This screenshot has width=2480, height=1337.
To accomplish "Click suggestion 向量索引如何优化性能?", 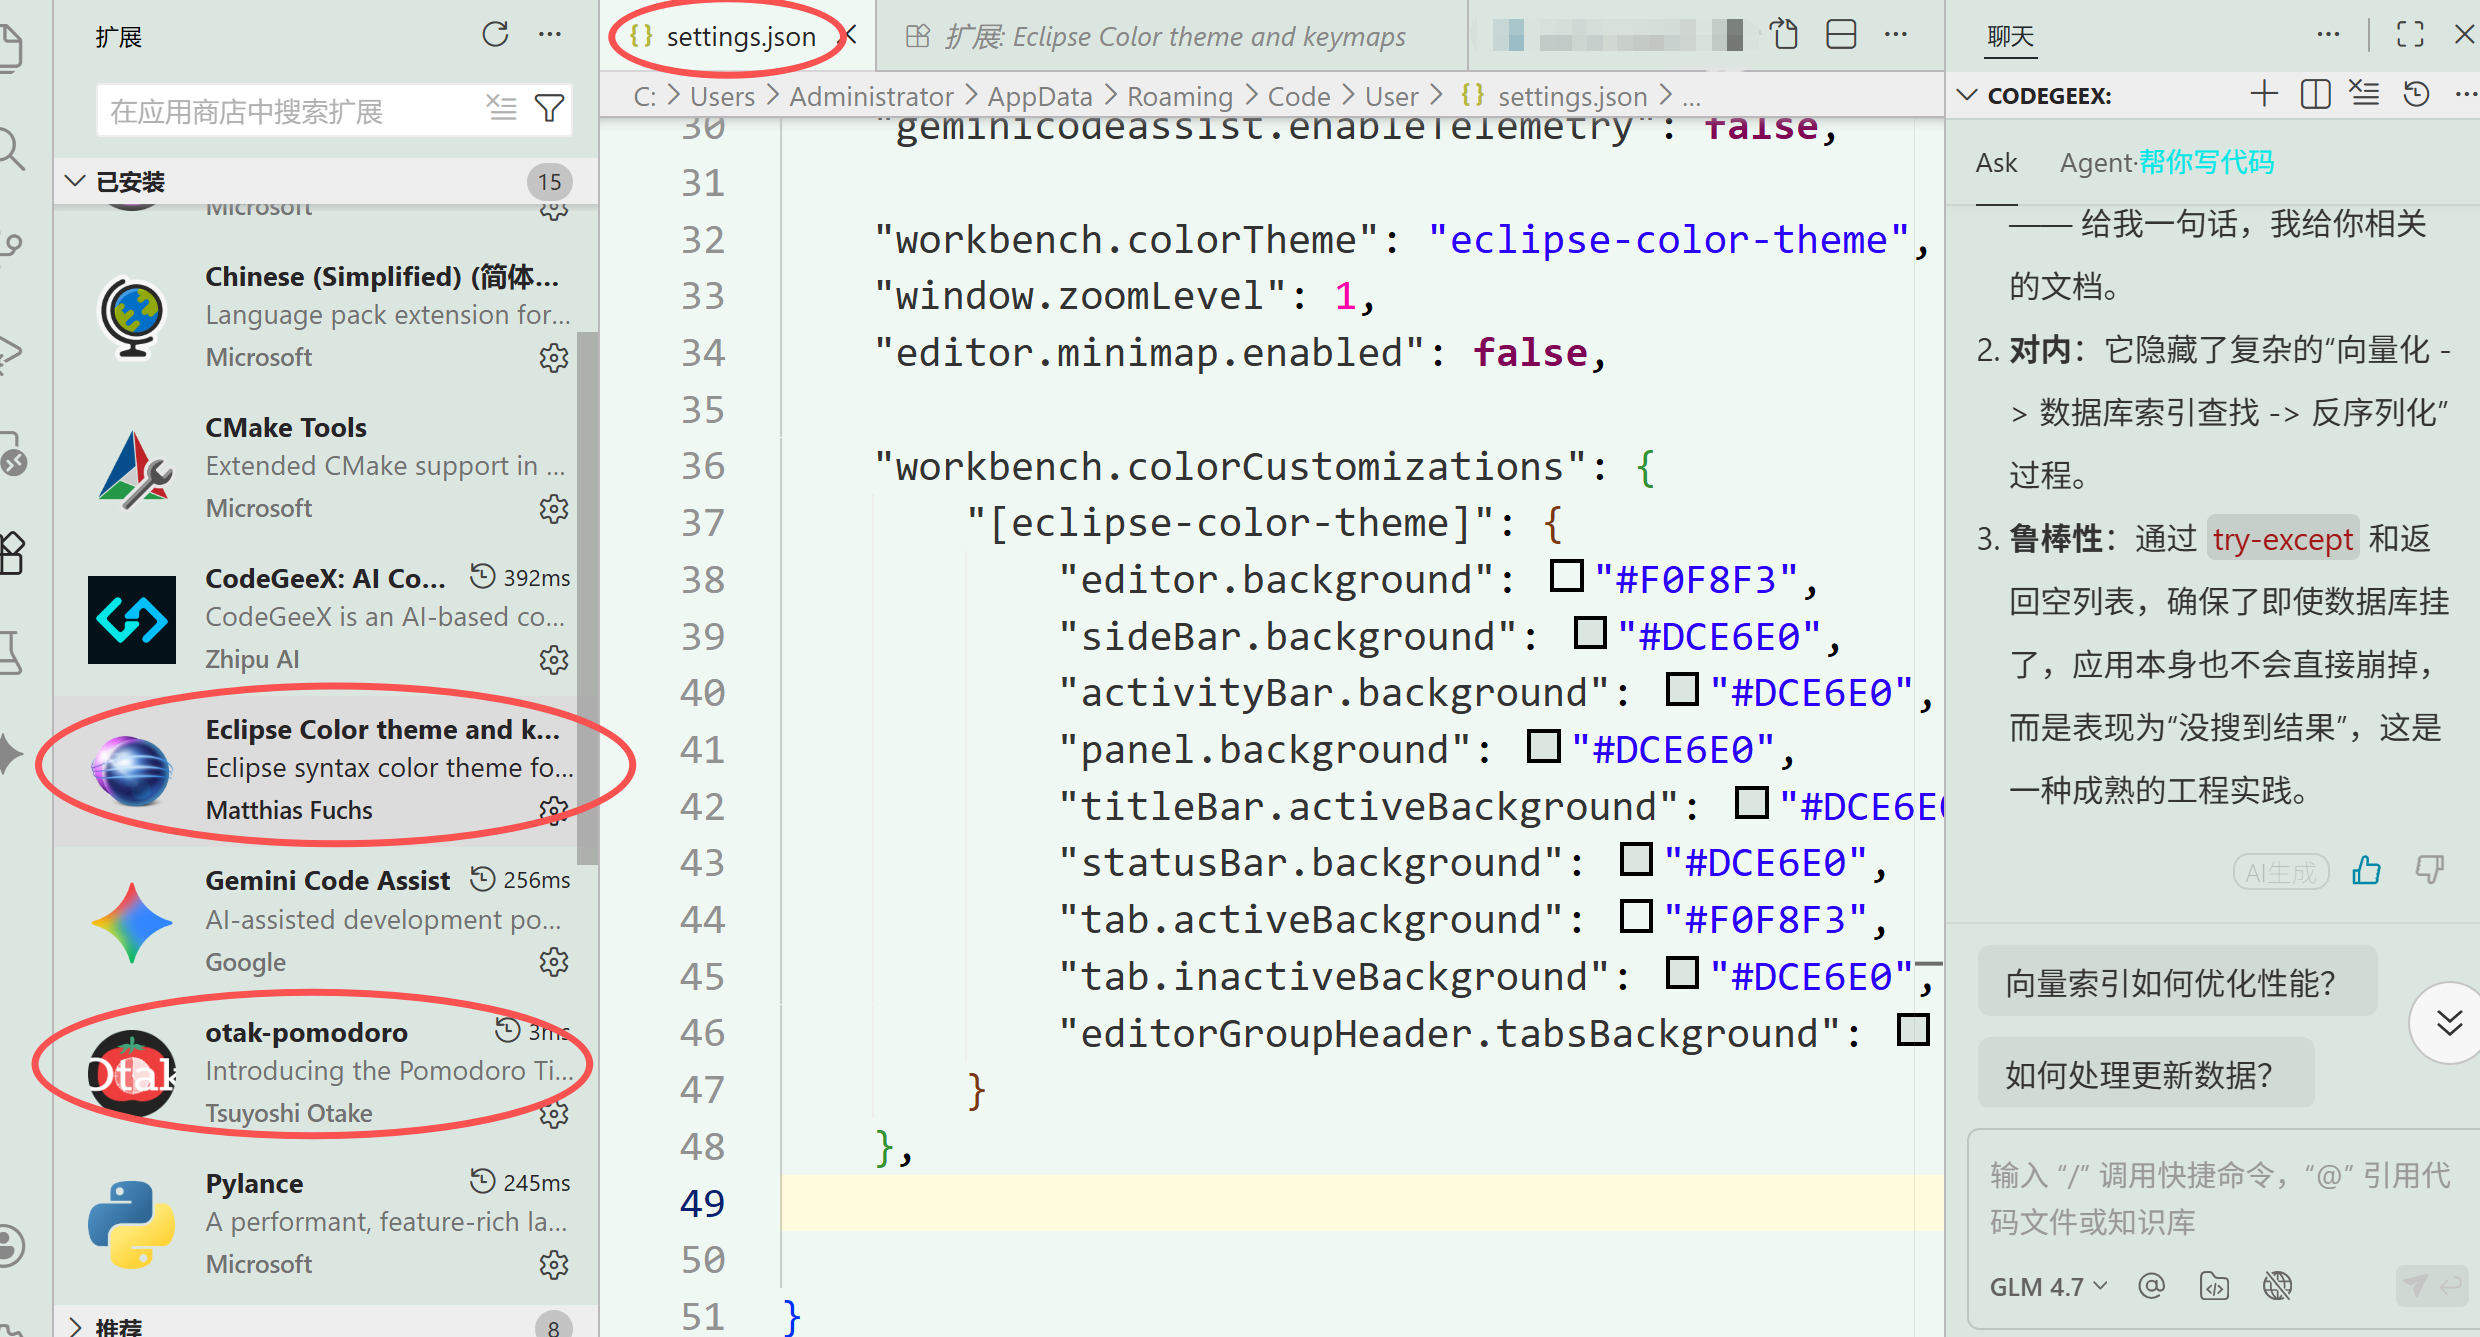I will tap(2170, 983).
